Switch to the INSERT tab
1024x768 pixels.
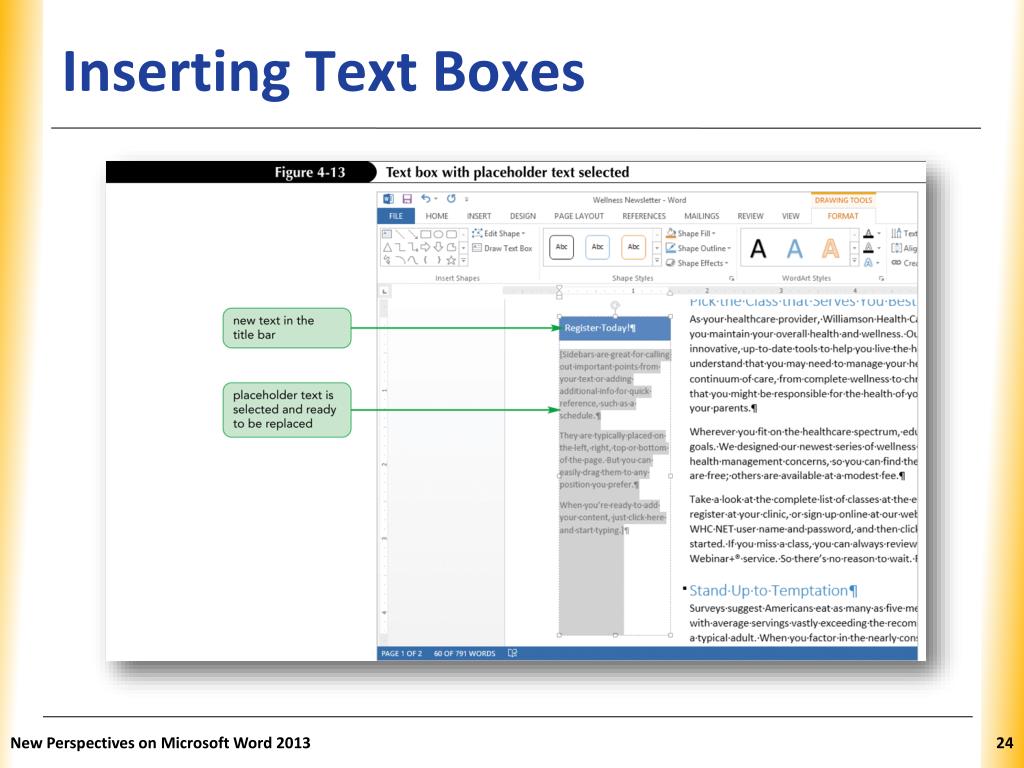tap(479, 216)
